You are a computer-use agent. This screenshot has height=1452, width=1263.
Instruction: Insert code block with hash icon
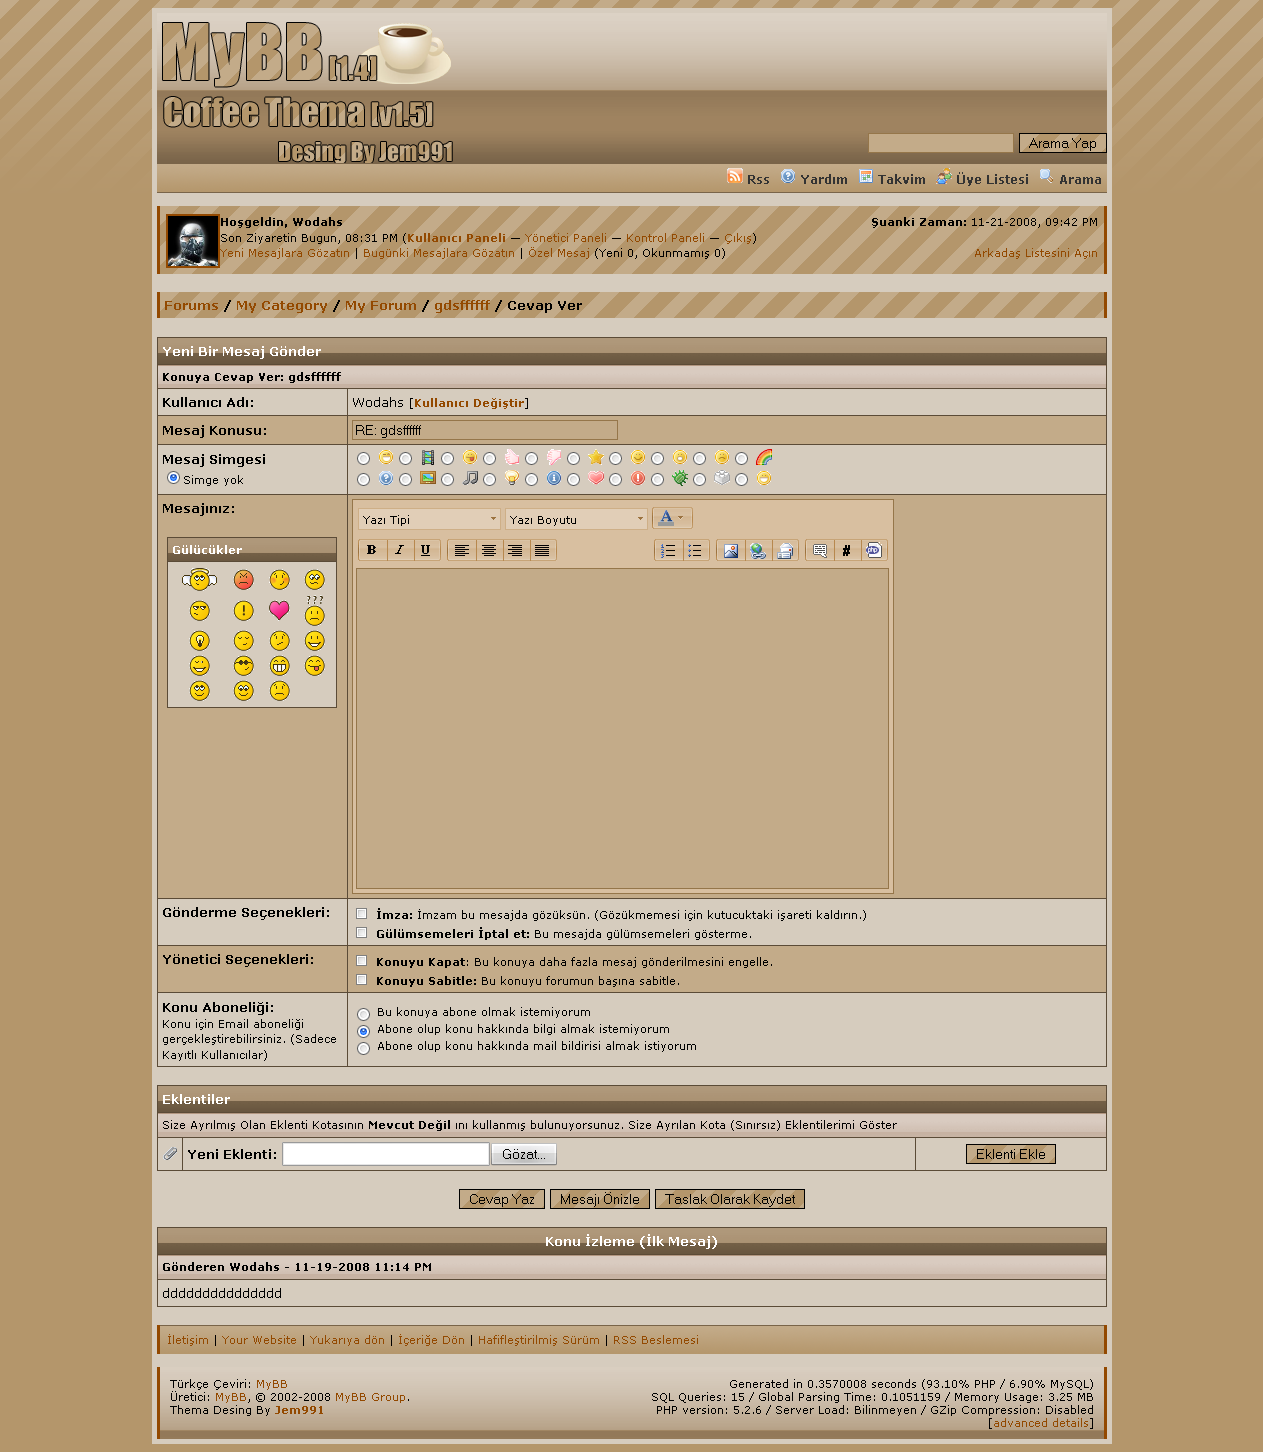pos(846,550)
